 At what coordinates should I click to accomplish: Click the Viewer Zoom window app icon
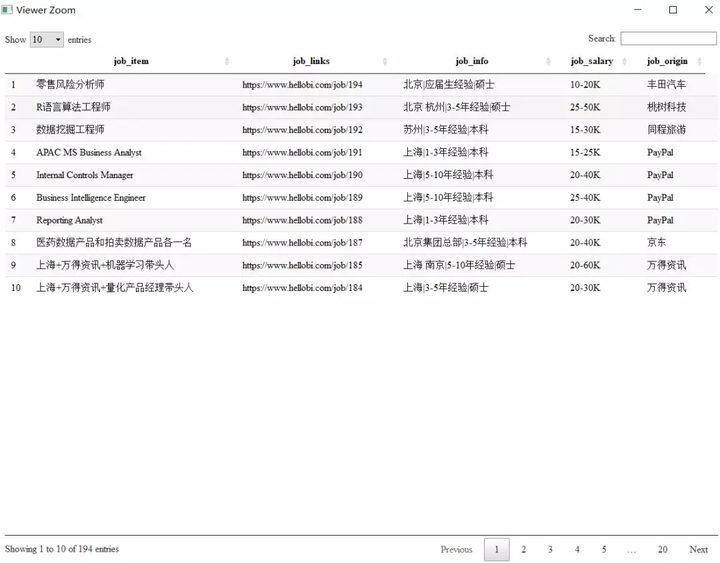7,10
